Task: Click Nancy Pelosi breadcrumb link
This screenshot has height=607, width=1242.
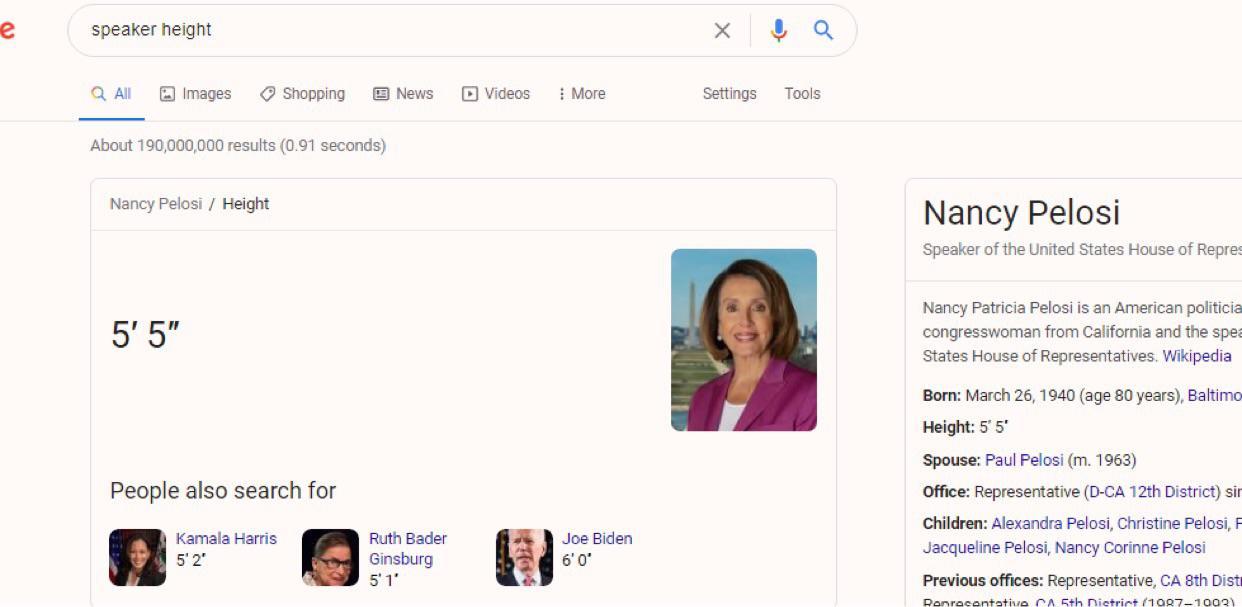Action: tap(156, 204)
